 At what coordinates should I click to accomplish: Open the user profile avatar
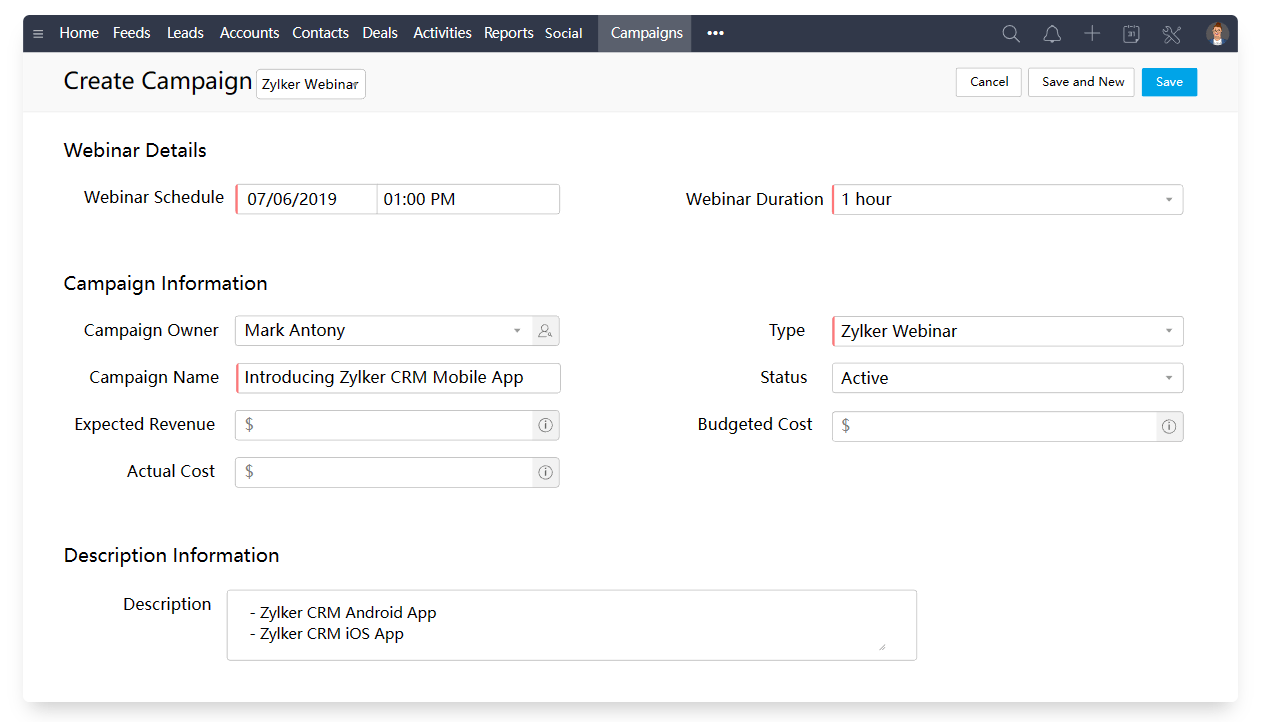1217,34
